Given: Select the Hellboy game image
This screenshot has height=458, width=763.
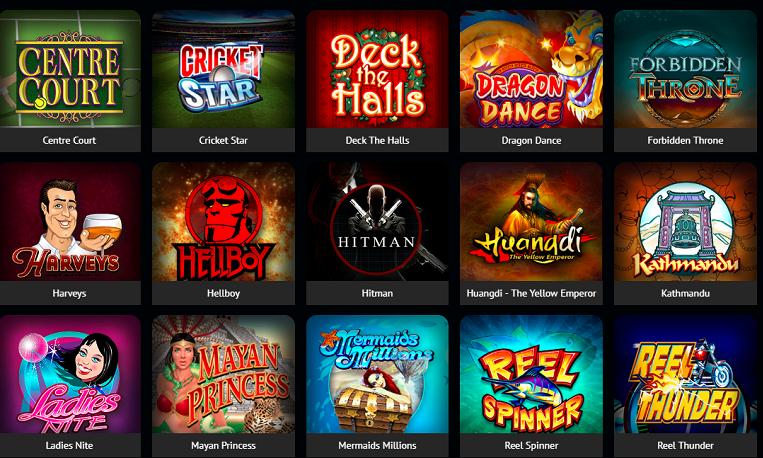Looking at the screenshot, I should tap(223, 221).
